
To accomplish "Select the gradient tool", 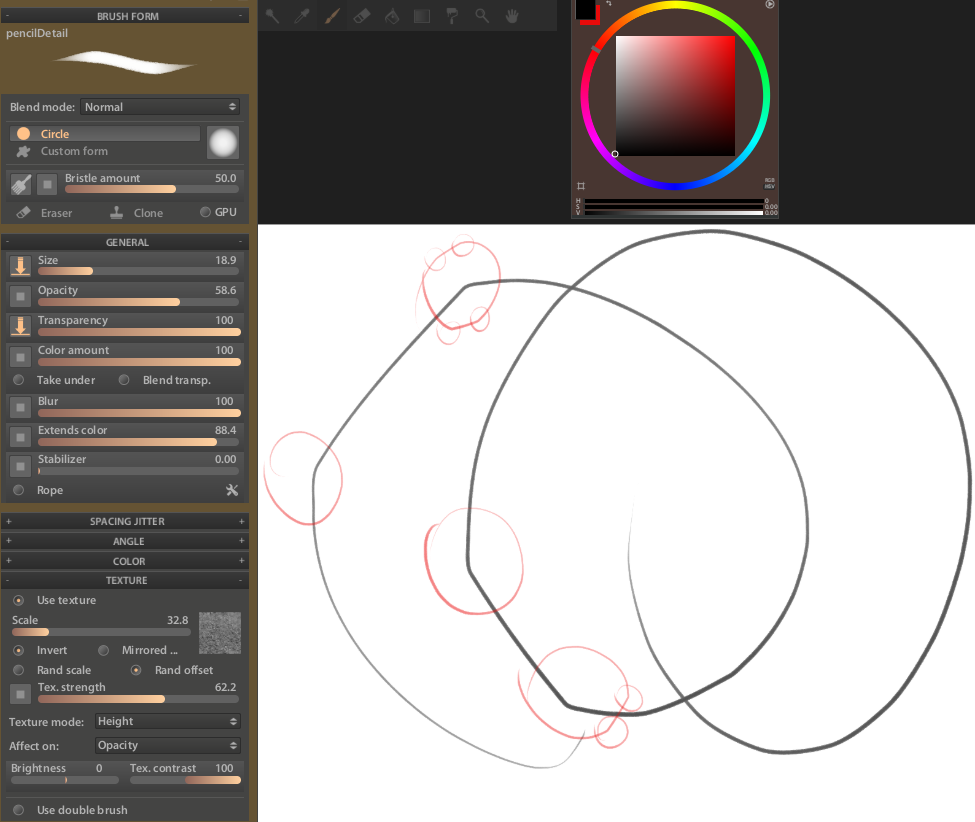I will click(422, 16).
